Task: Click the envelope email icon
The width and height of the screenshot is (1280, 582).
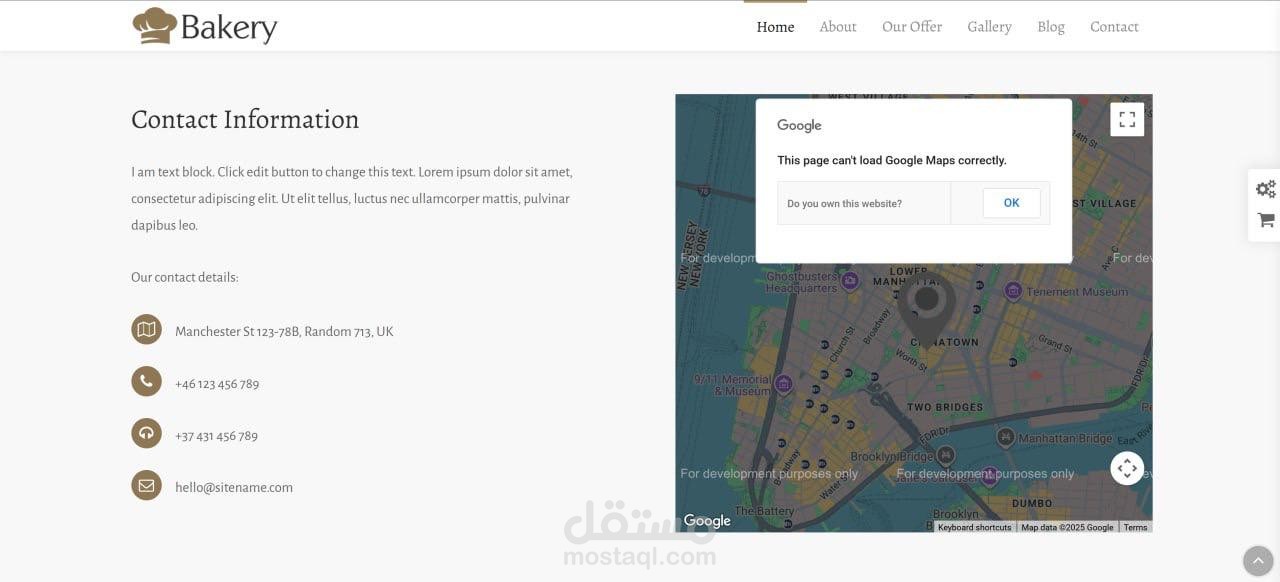Action: 146,486
